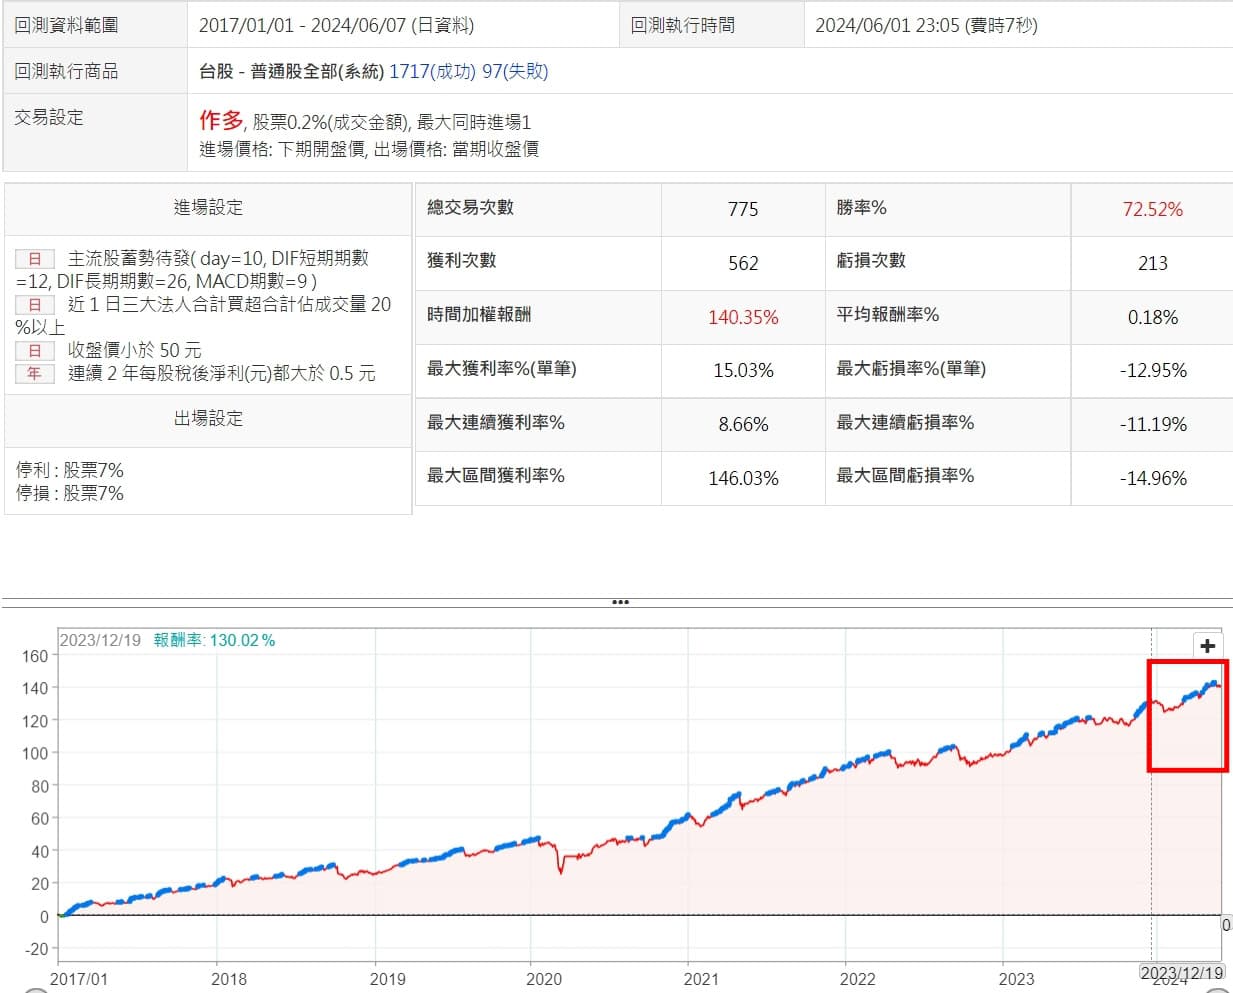This screenshot has height=993, width=1233.
Task: Select the 出場設定 section header
Action: (x=208, y=419)
